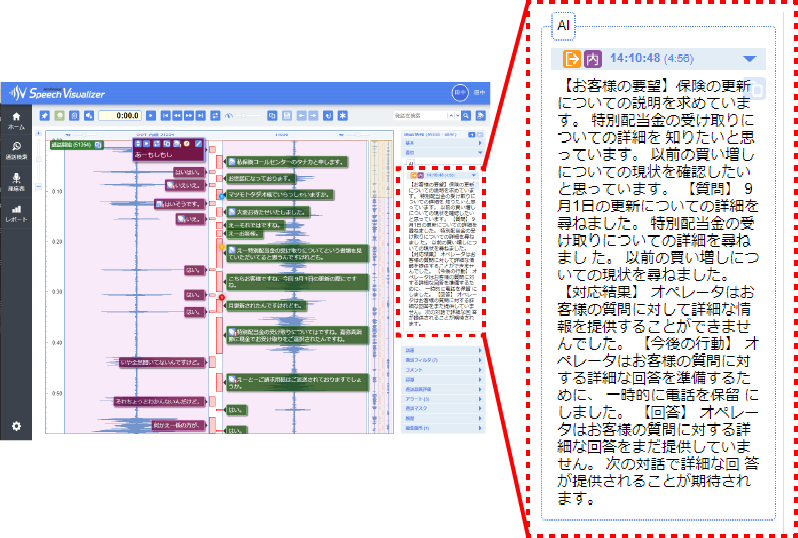Screen dimensions: 798x538
Task: Click the pin icon in the toolbar
Action: click(x=45, y=116)
